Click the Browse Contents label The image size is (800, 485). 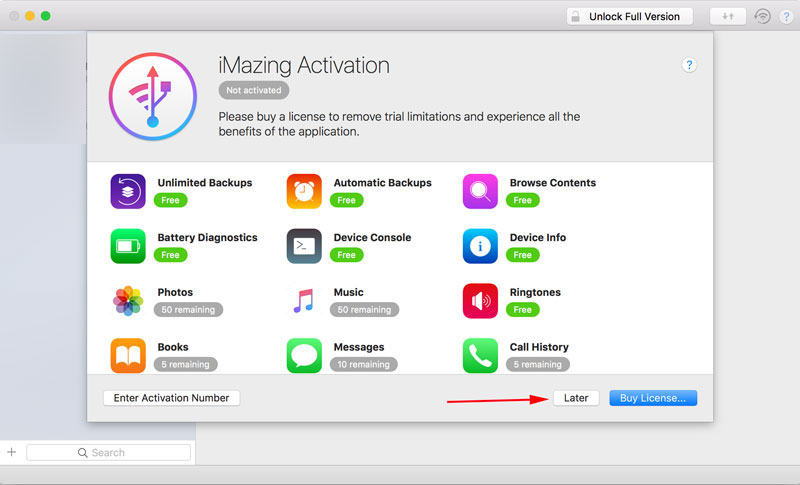(x=553, y=183)
